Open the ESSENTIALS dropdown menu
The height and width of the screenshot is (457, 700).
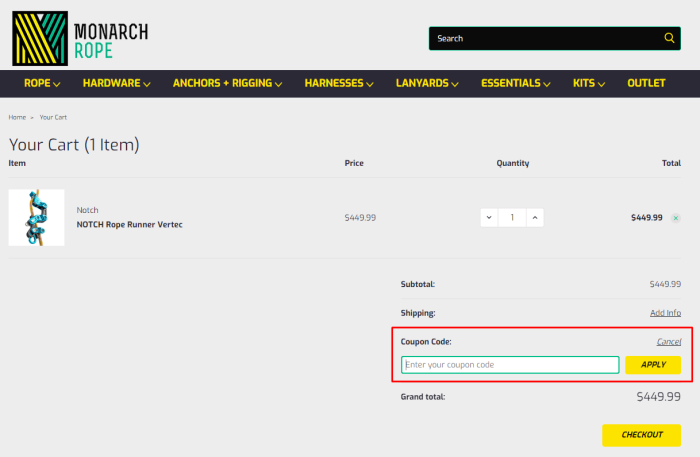[x=516, y=83]
